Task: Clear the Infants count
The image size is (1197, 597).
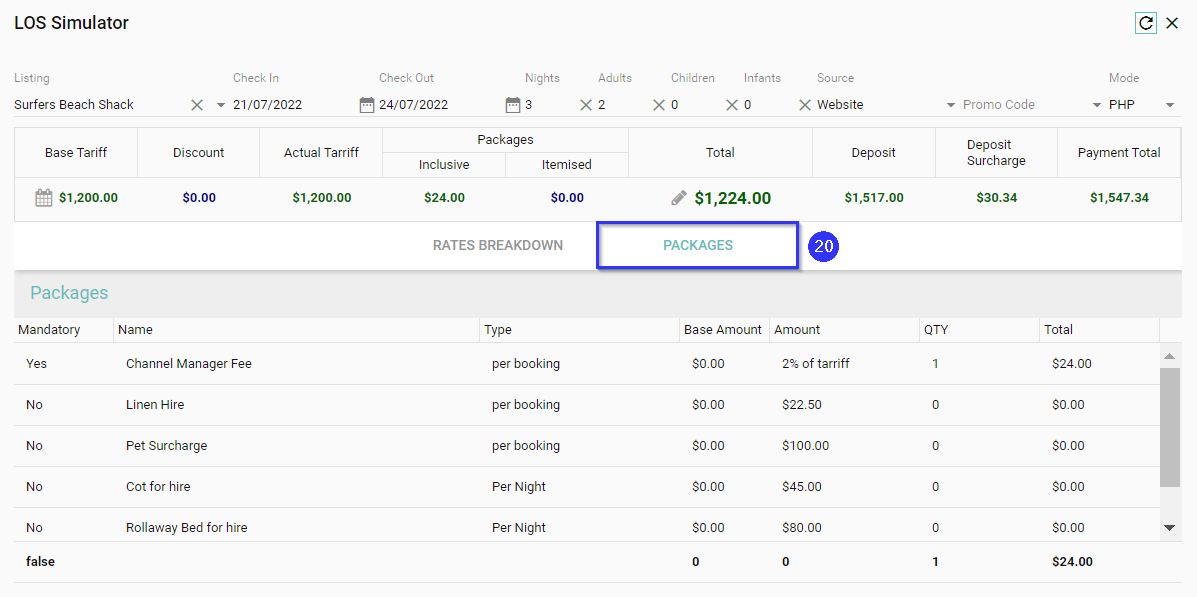Action: point(805,105)
